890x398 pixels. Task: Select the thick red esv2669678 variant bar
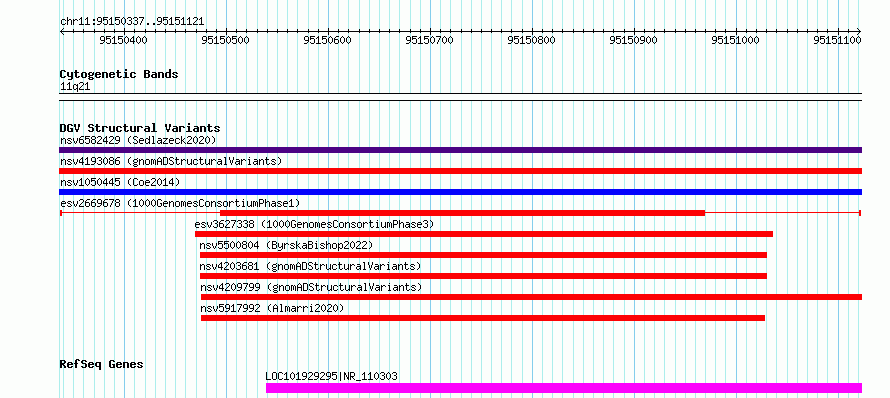pyautogui.click(x=463, y=213)
